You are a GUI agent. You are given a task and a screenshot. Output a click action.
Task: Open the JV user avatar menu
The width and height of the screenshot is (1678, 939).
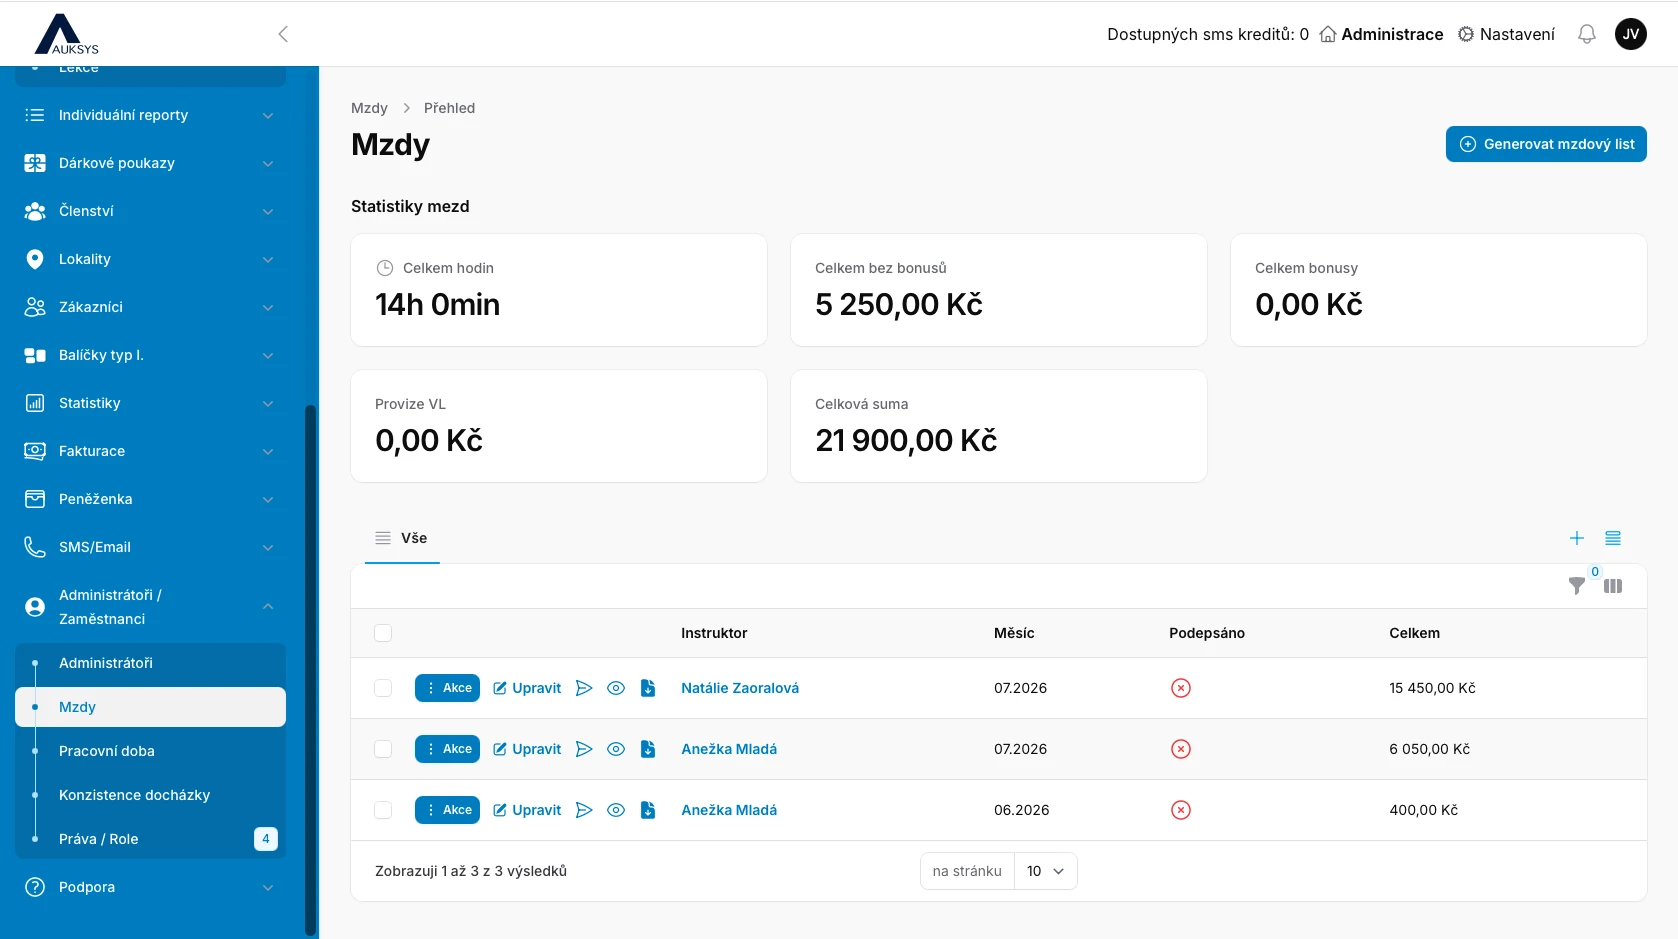(1630, 34)
